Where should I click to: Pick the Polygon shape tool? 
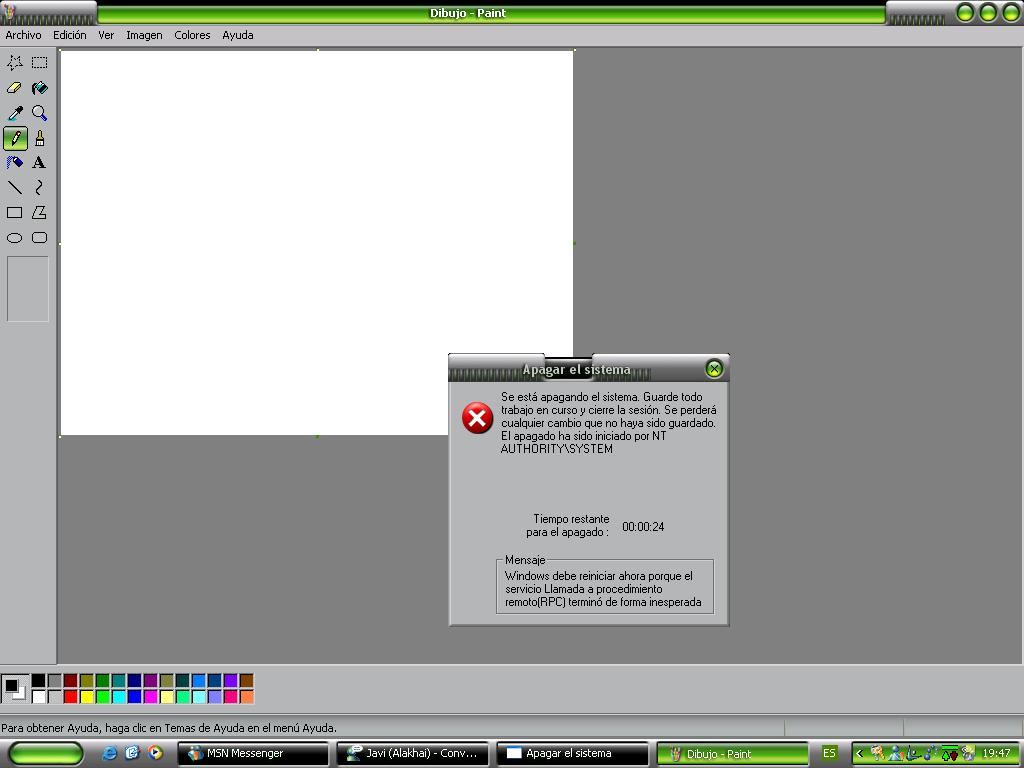(40, 212)
